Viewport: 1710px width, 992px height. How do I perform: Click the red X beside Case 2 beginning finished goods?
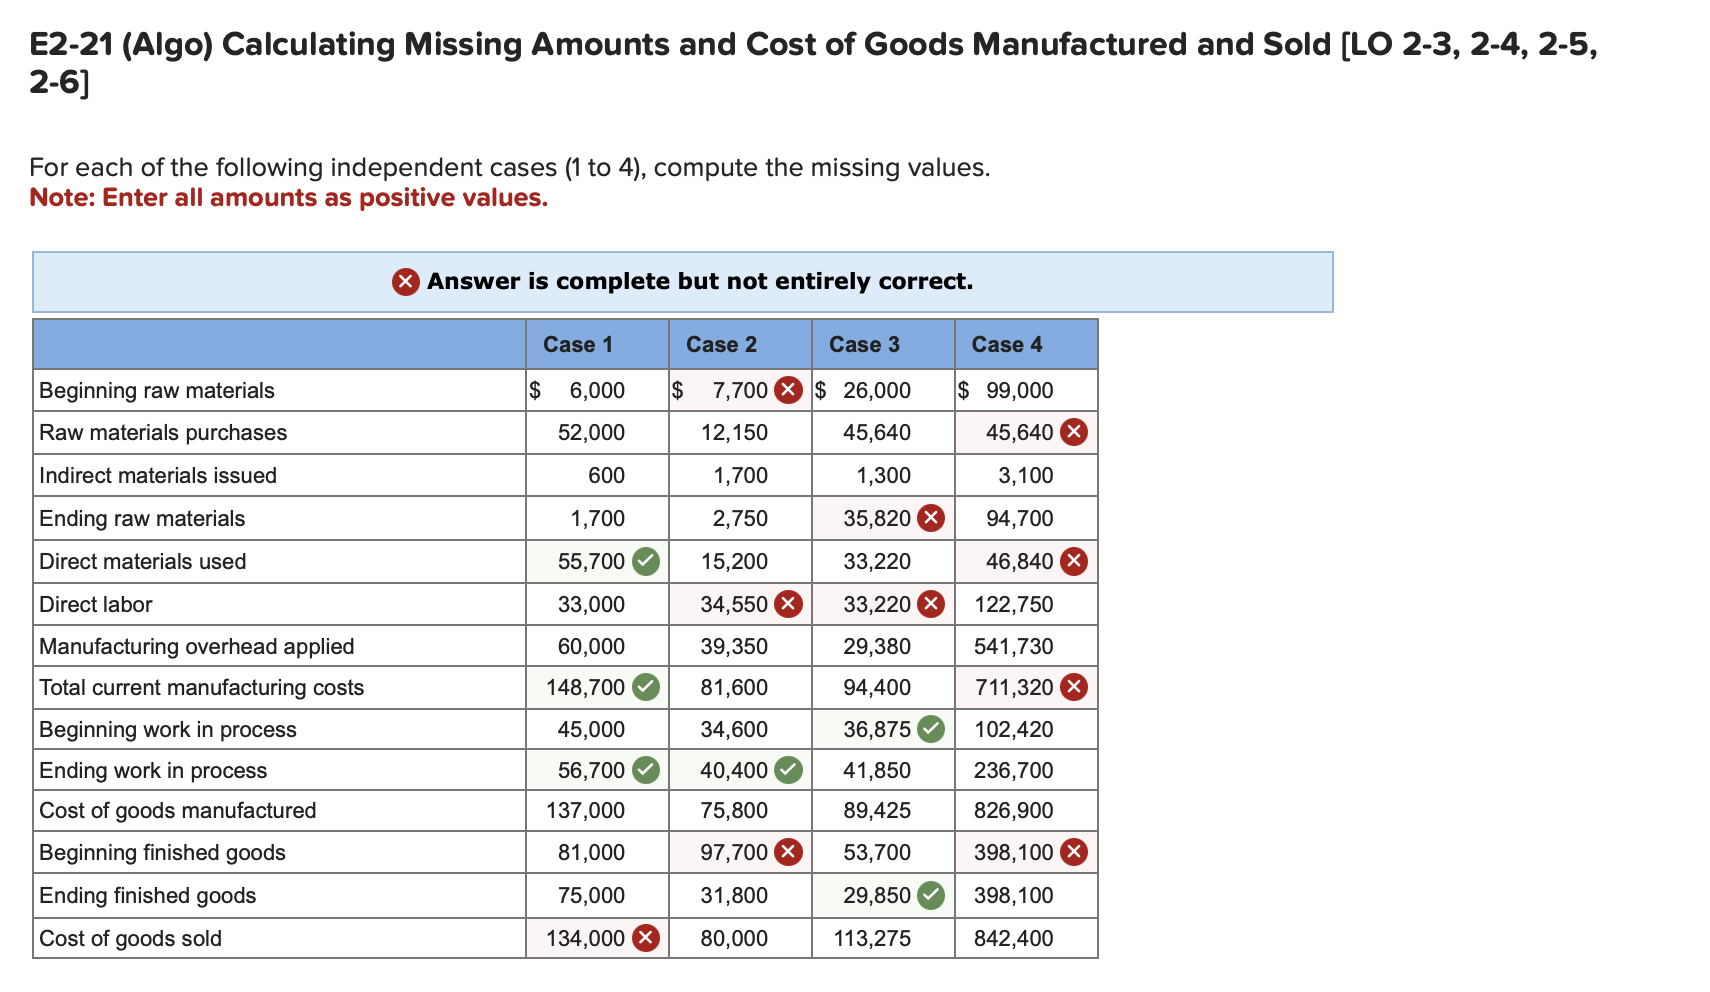[x=789, y=852]
